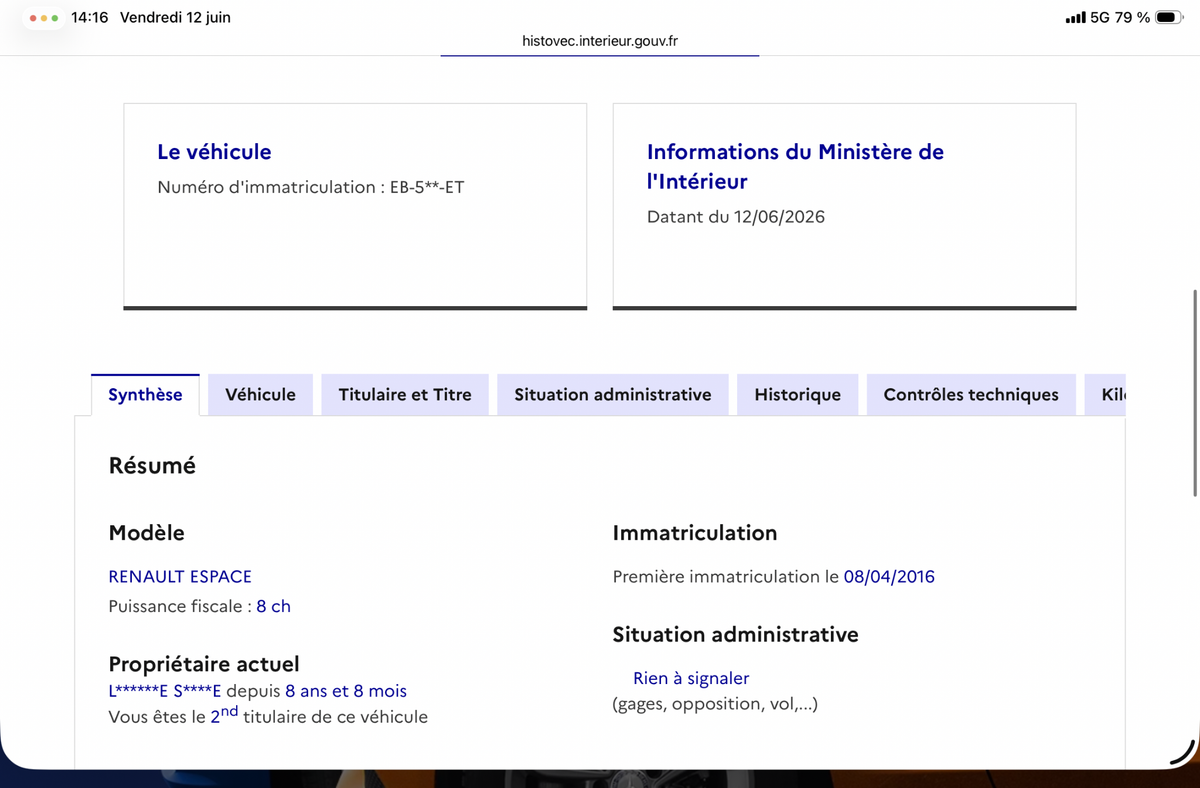Image resolution: width=1200 pixels, height=788 pixels.
Task: Click the RENAULT ESPACE model text
Action: [x=180, y=576]
